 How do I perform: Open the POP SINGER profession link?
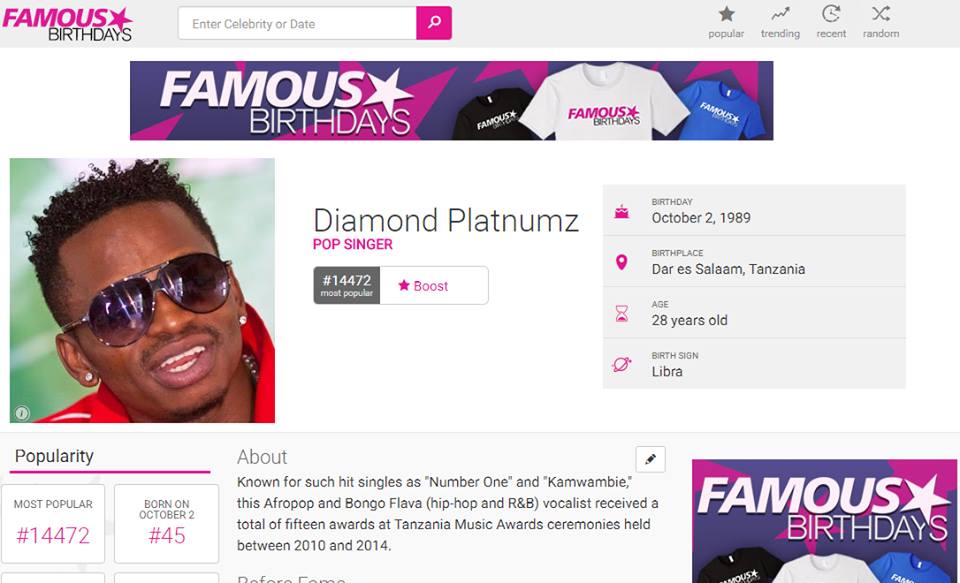(x=353, y=244)
